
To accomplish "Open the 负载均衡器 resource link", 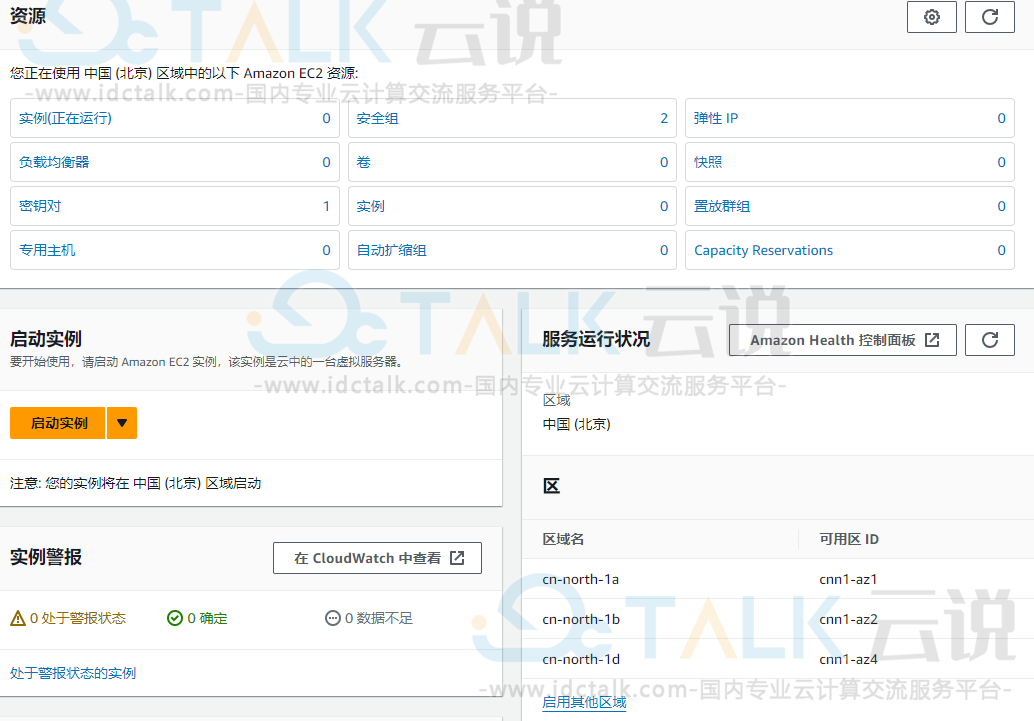I will (x=54, y=162).
